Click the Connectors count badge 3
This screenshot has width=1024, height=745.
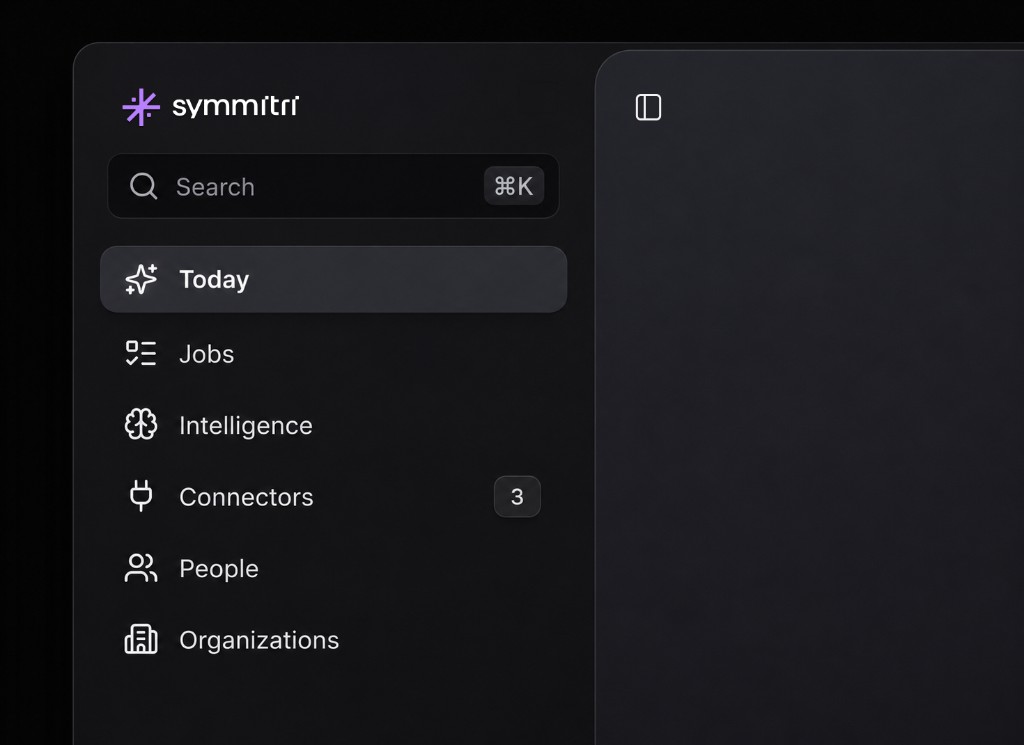517,497
